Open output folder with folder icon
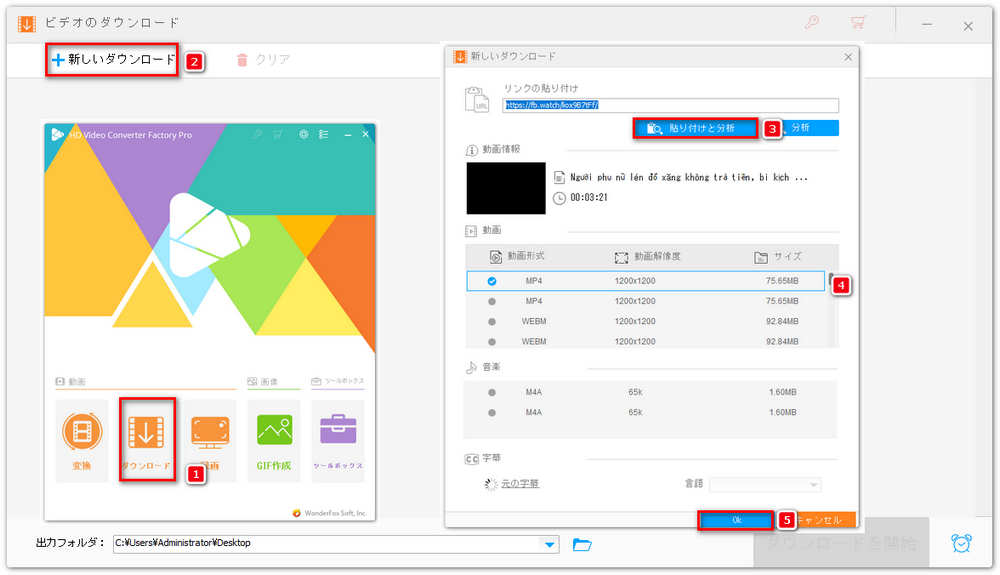Screen dimensions: 1000x575 click(x=583, y=544)
